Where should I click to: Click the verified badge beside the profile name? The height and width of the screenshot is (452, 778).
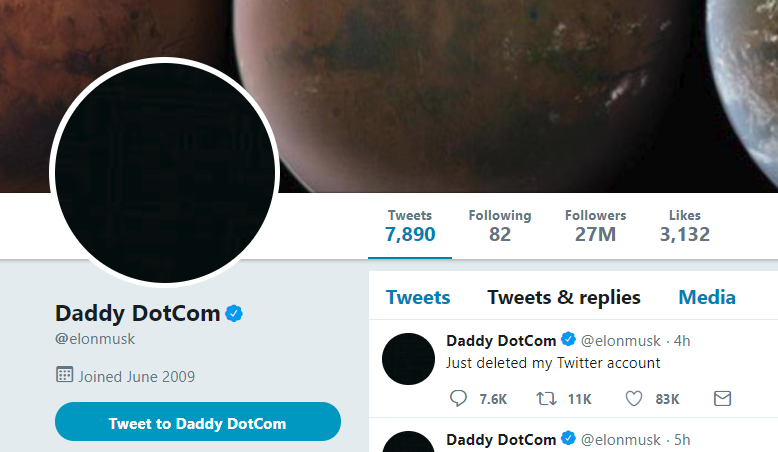234,314
